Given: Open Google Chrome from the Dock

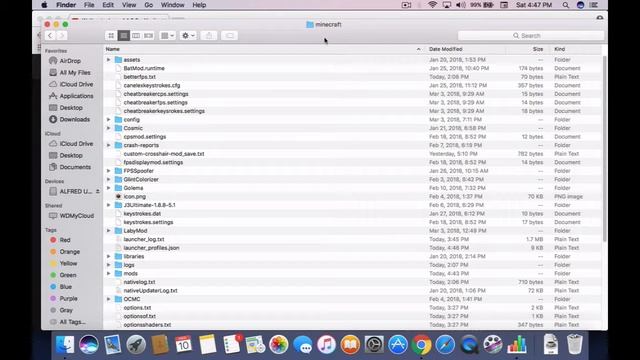Looking at the screenshot, I should tap(422, 344).
